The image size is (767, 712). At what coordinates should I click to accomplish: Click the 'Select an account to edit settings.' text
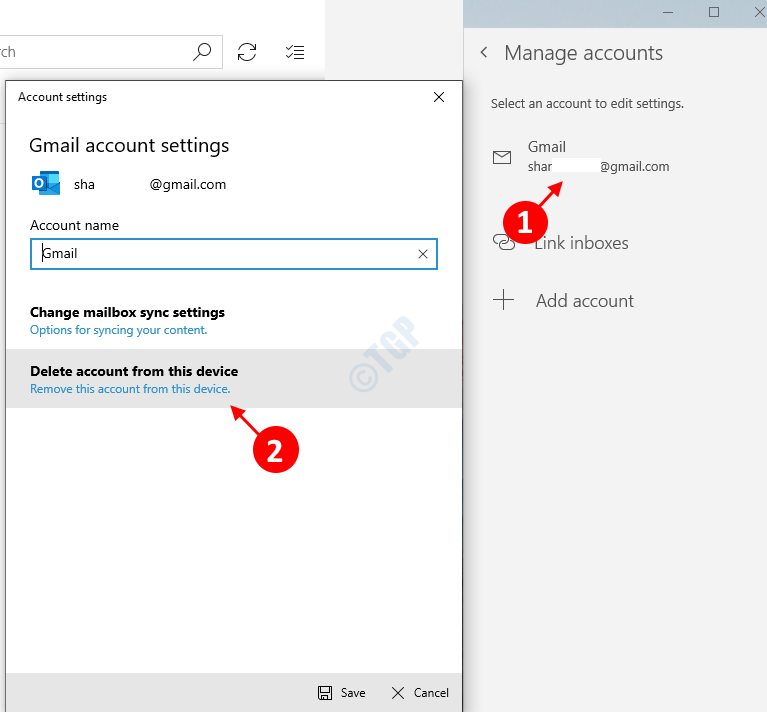point(587,104)
